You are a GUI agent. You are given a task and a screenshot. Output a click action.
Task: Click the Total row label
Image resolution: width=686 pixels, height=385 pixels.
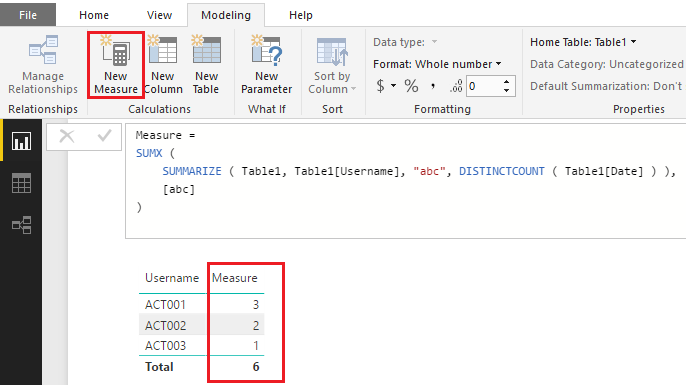[x=159, y=367]
